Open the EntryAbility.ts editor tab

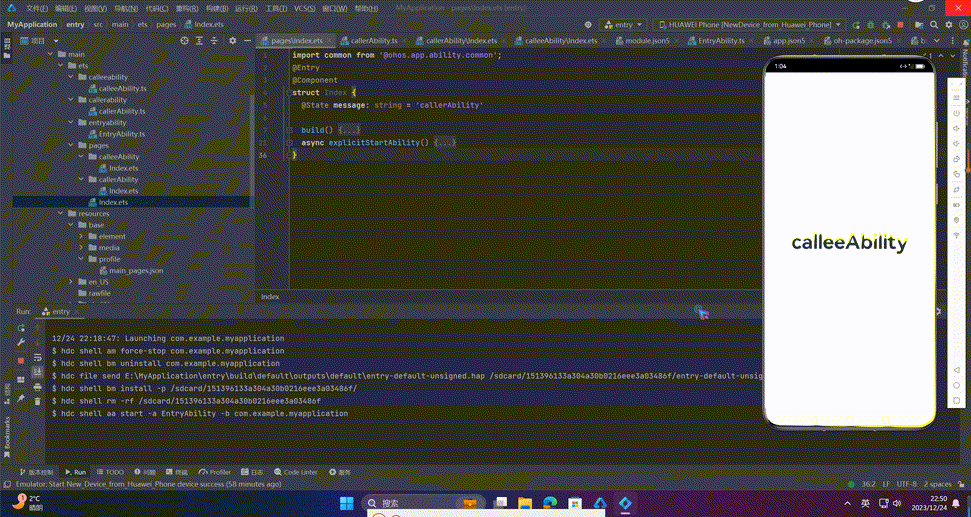tap(720, 41)
